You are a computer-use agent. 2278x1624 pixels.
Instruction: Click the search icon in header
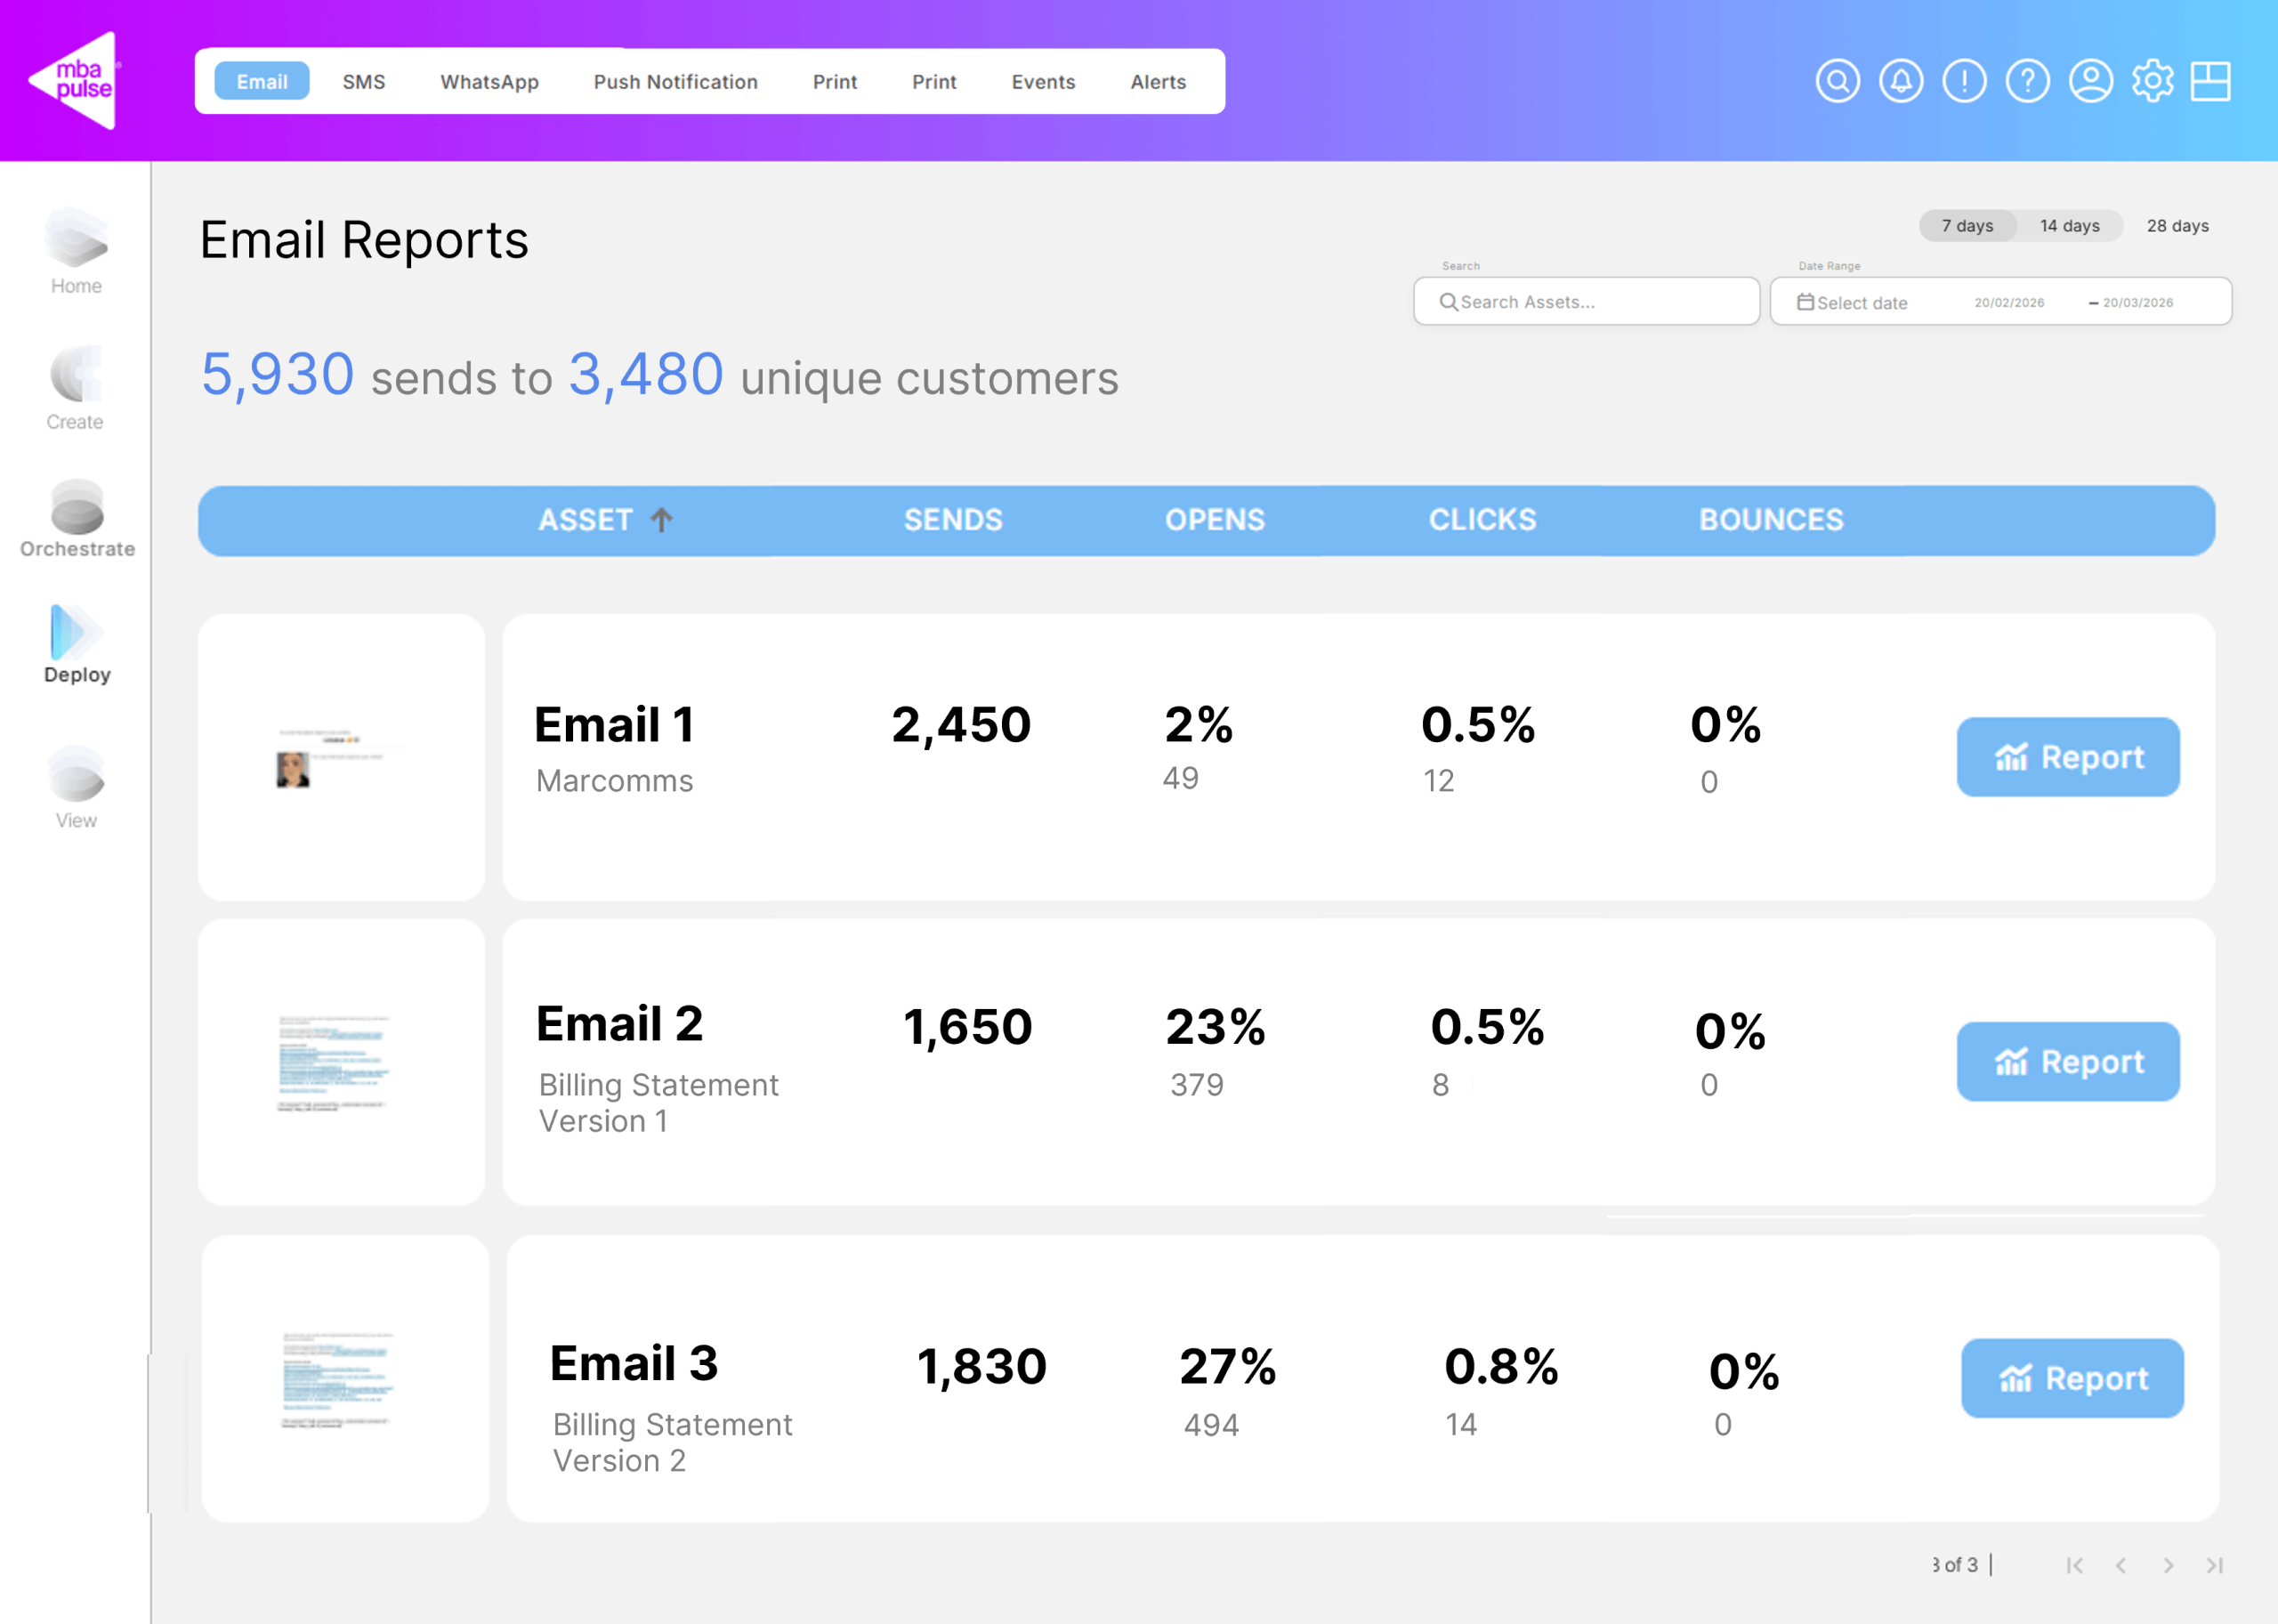1837,81
